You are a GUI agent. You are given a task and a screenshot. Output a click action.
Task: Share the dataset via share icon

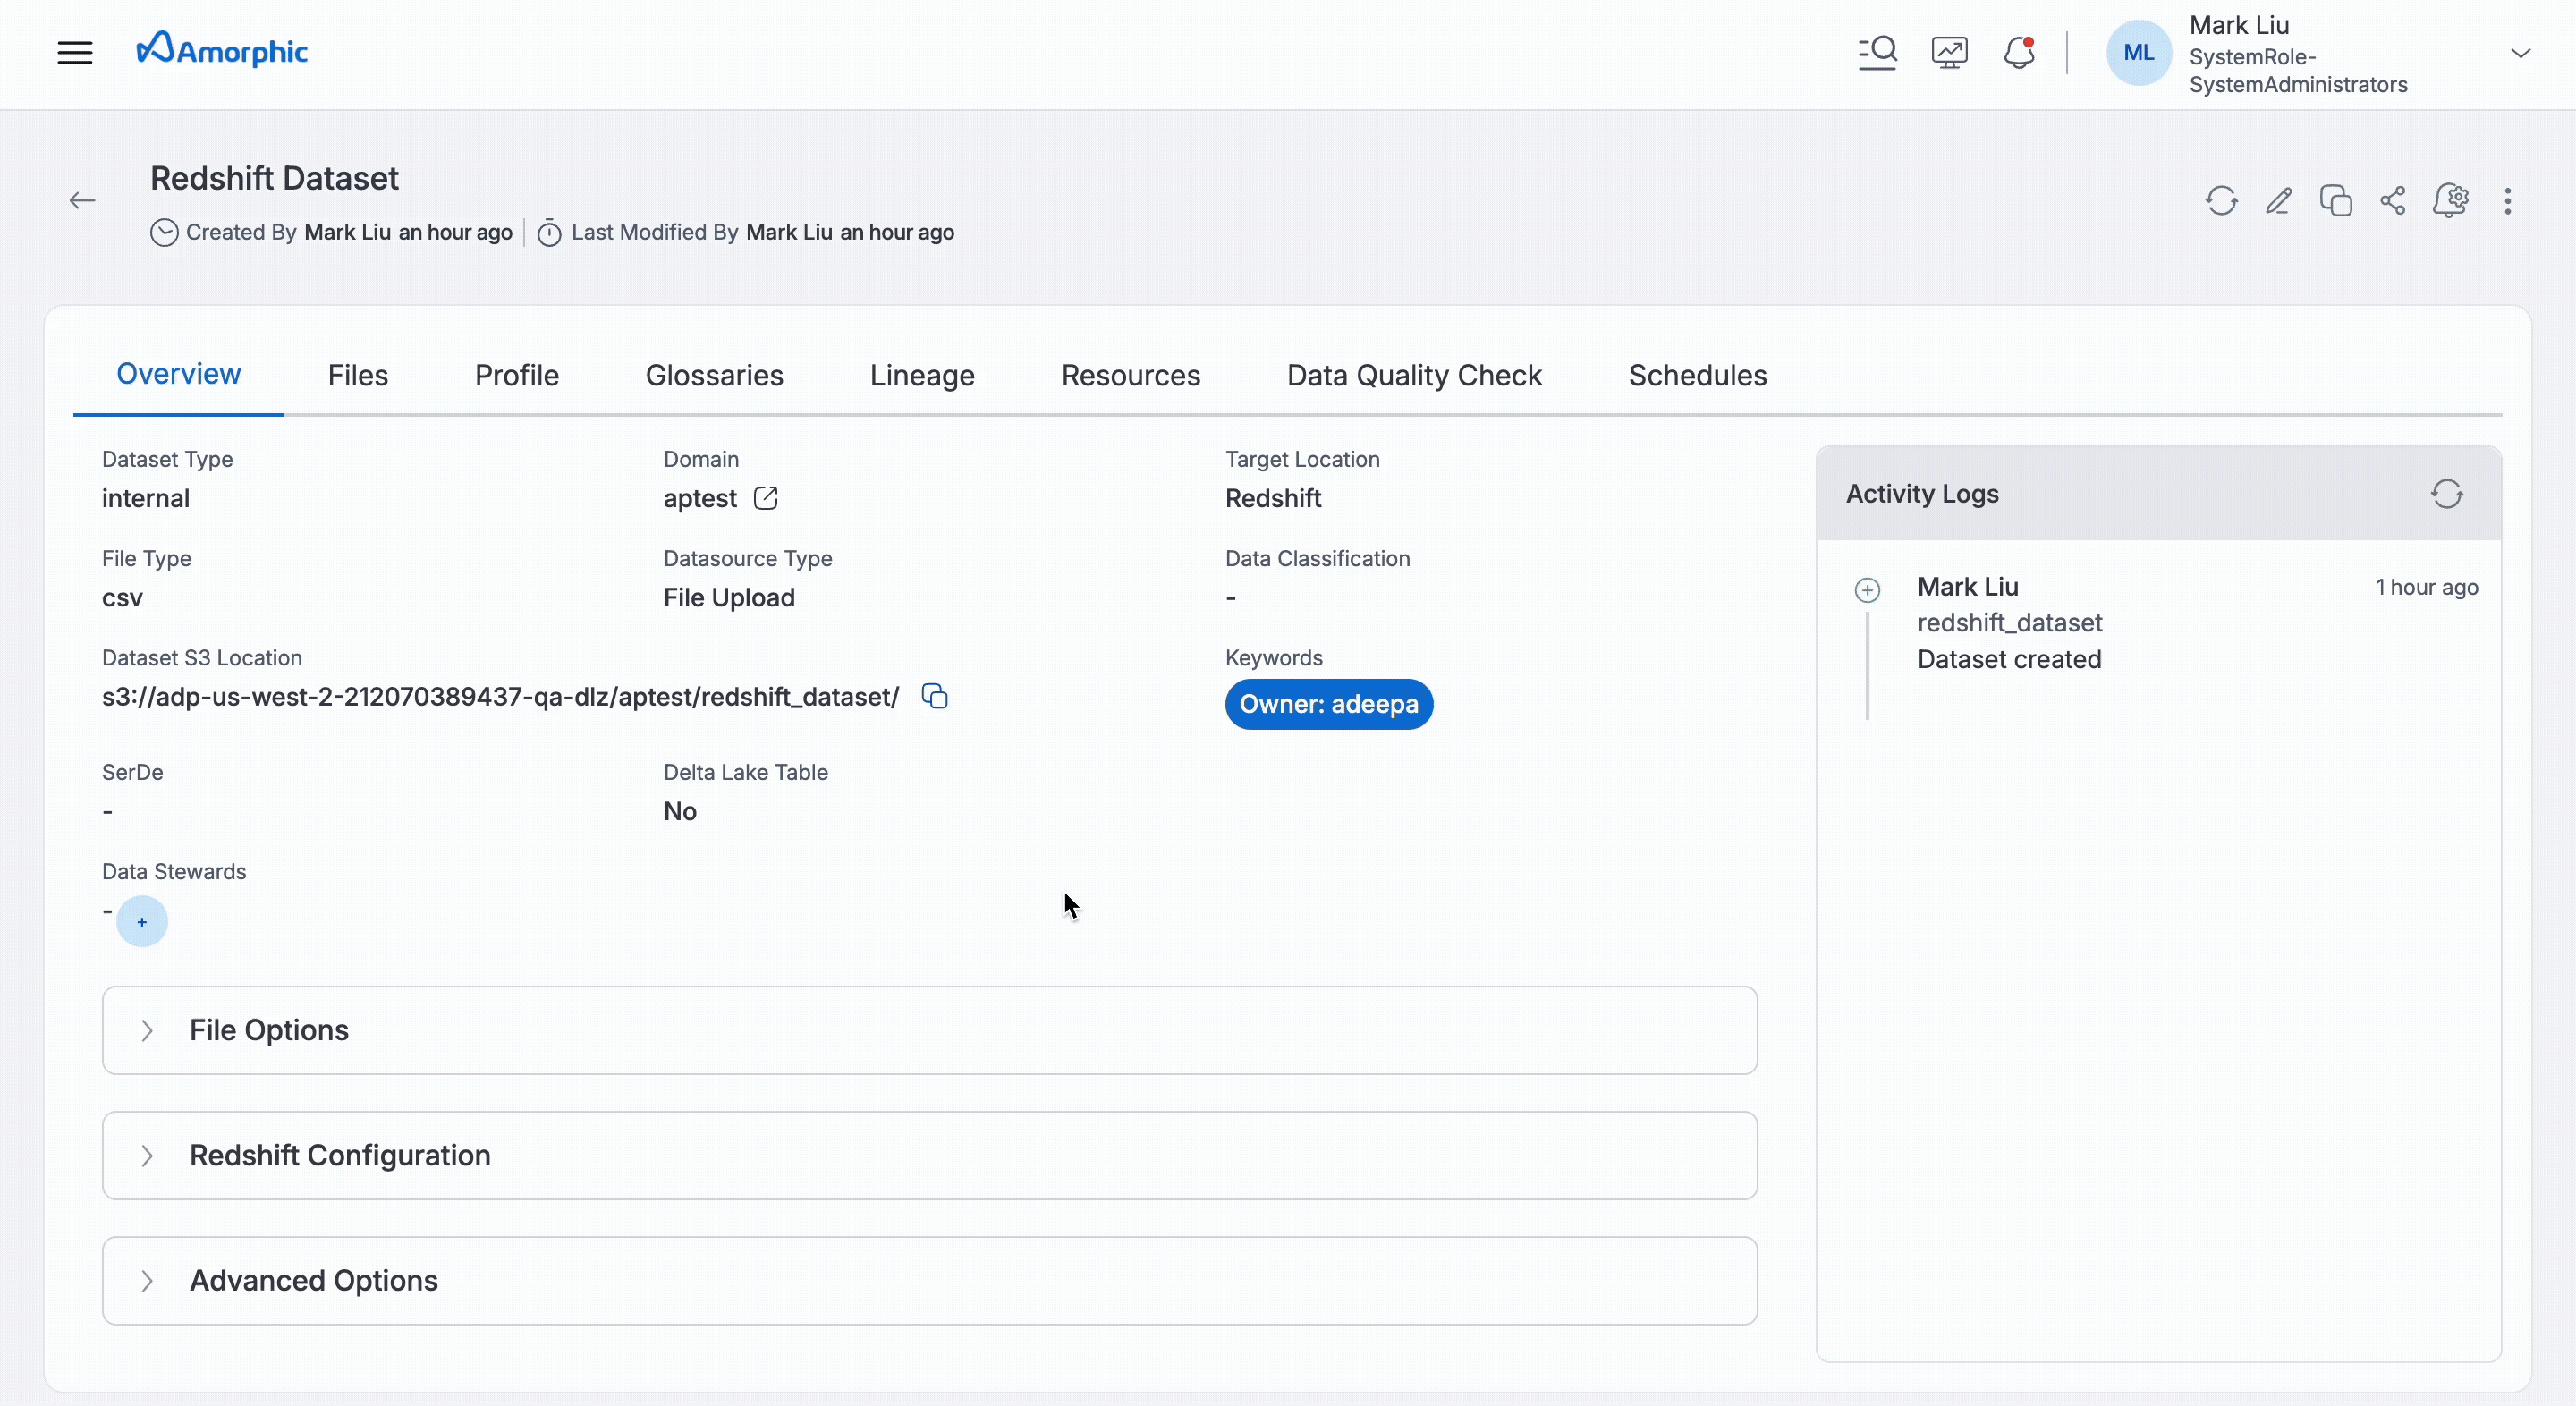pos(2393,201)
